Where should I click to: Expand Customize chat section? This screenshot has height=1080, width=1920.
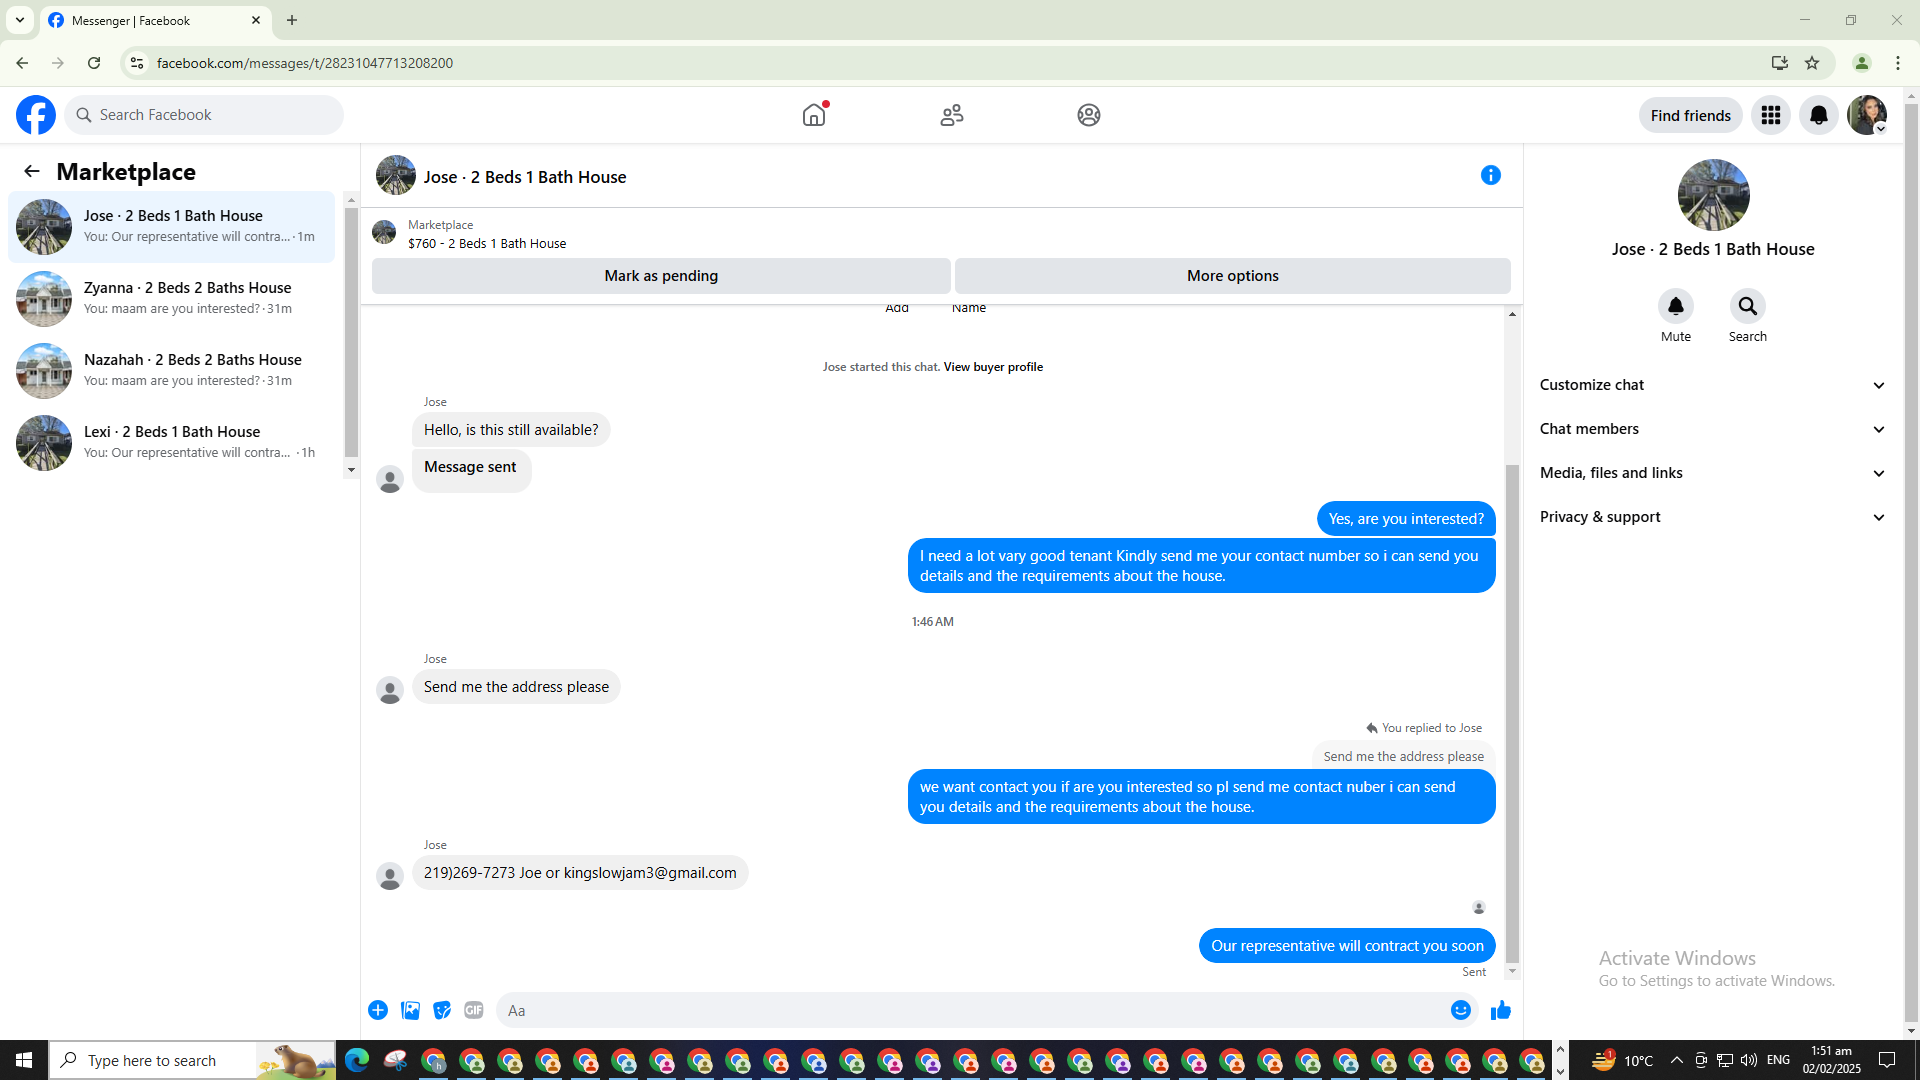(x=1712, y=385)
